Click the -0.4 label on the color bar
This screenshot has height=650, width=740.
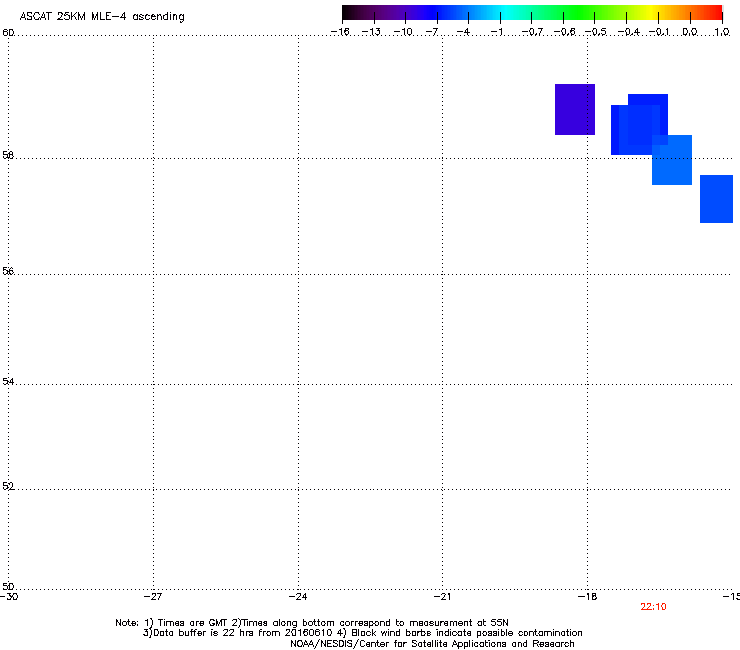629,32
